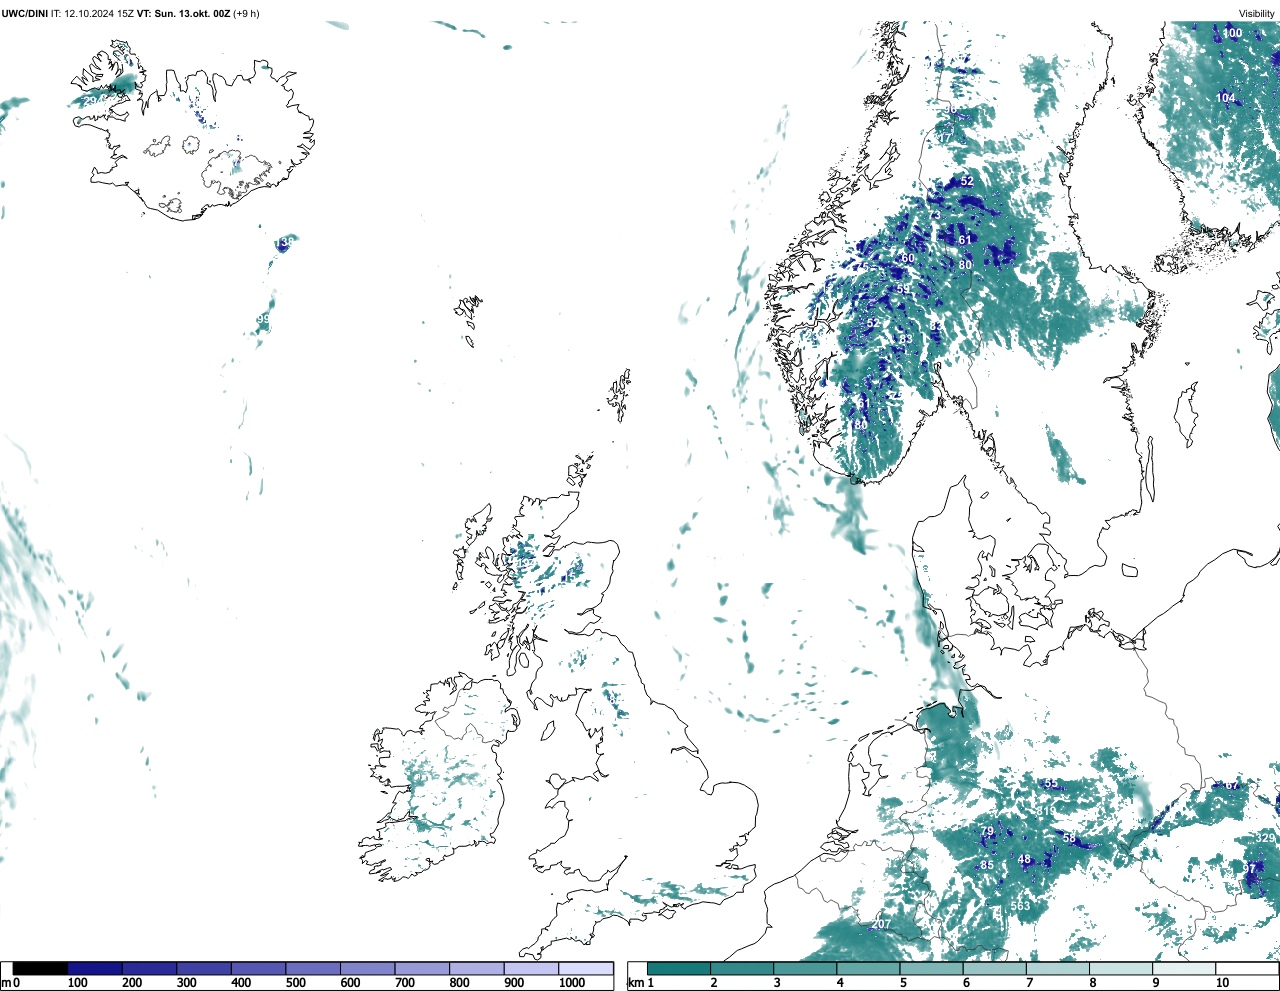This screenshot has height=991, width=1280.
Task: Click the 'Sun. 13.okt. 00Z' valid time text
Action: 192,14
